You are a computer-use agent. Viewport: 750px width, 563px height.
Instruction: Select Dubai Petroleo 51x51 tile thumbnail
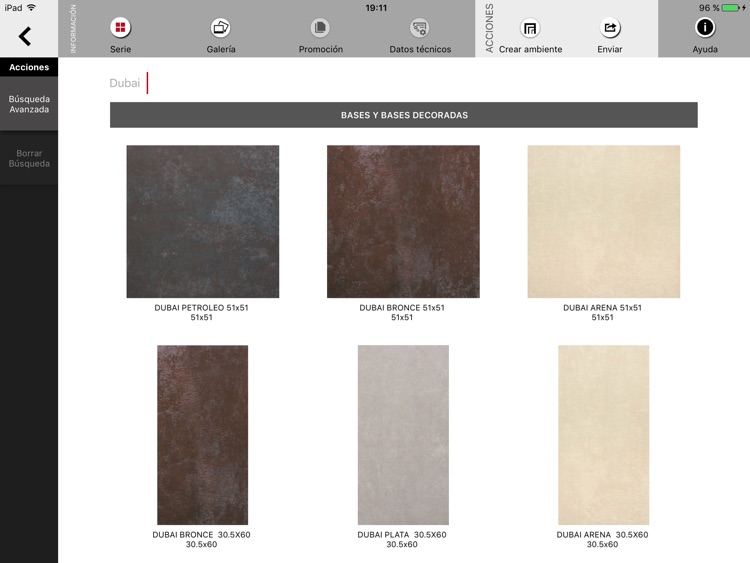click(202, 221)
